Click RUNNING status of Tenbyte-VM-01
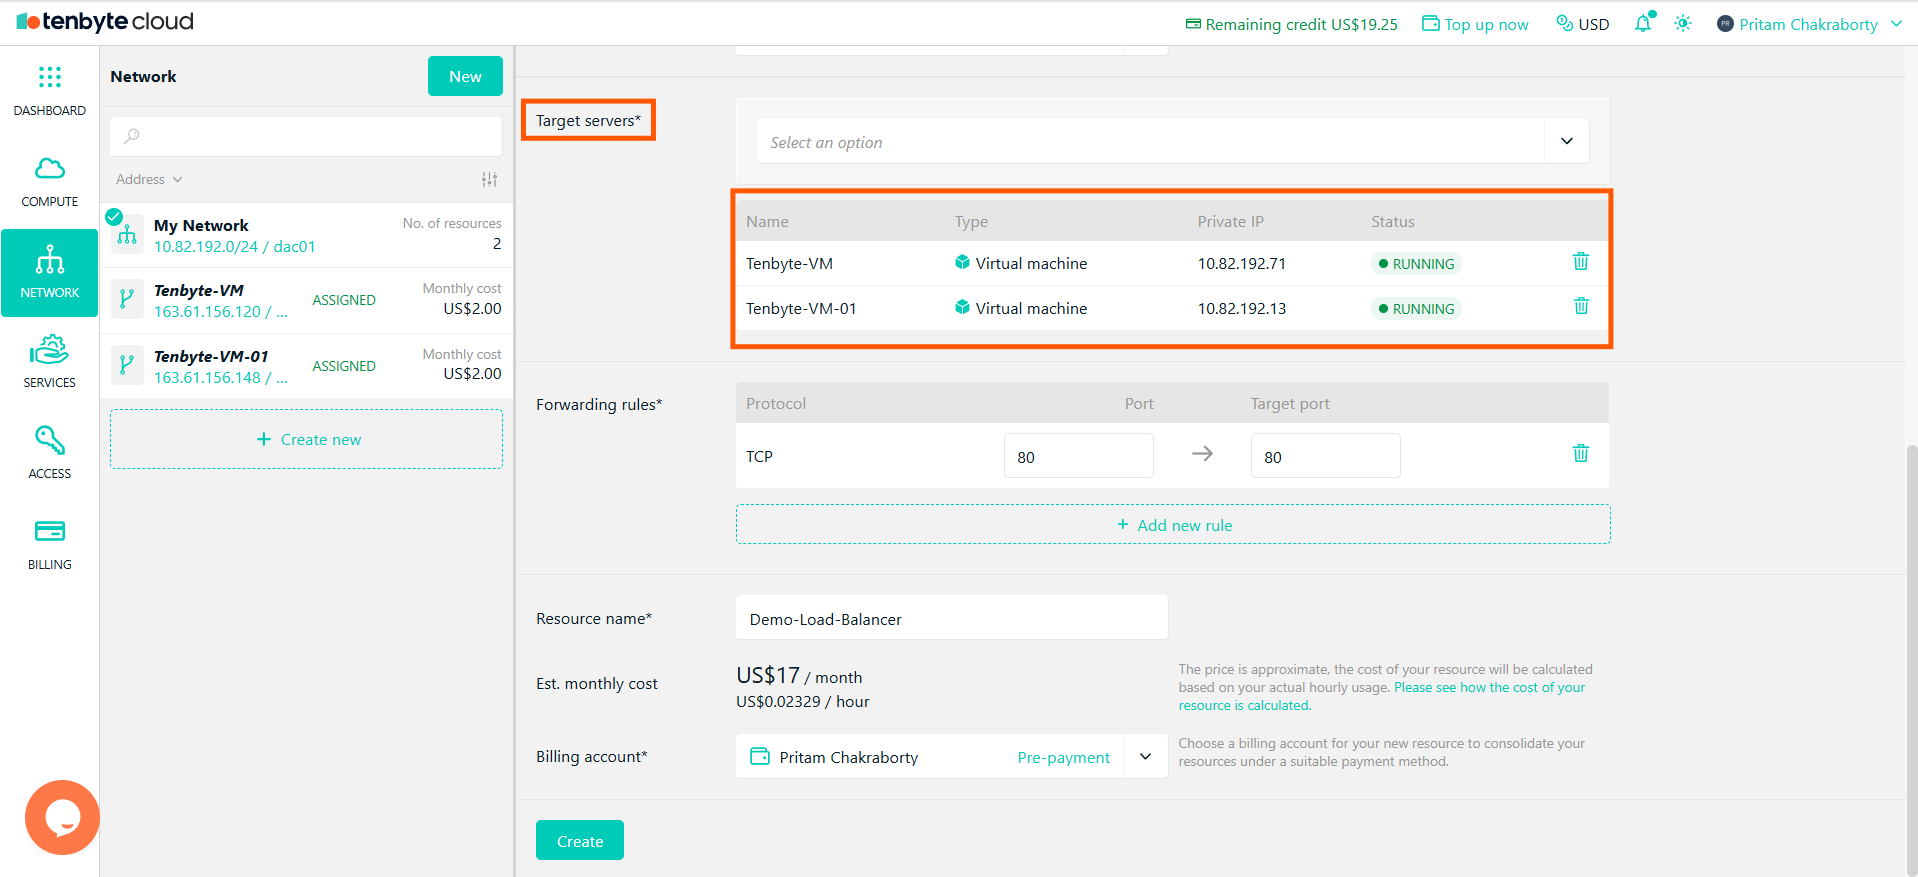The height and width of the screenshot is (877, 1918). point(1416,308)
